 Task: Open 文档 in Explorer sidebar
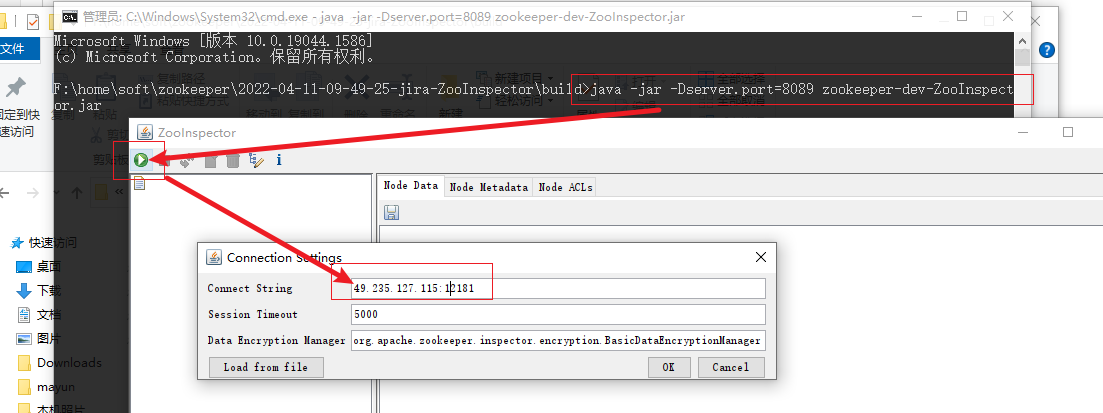40,314
